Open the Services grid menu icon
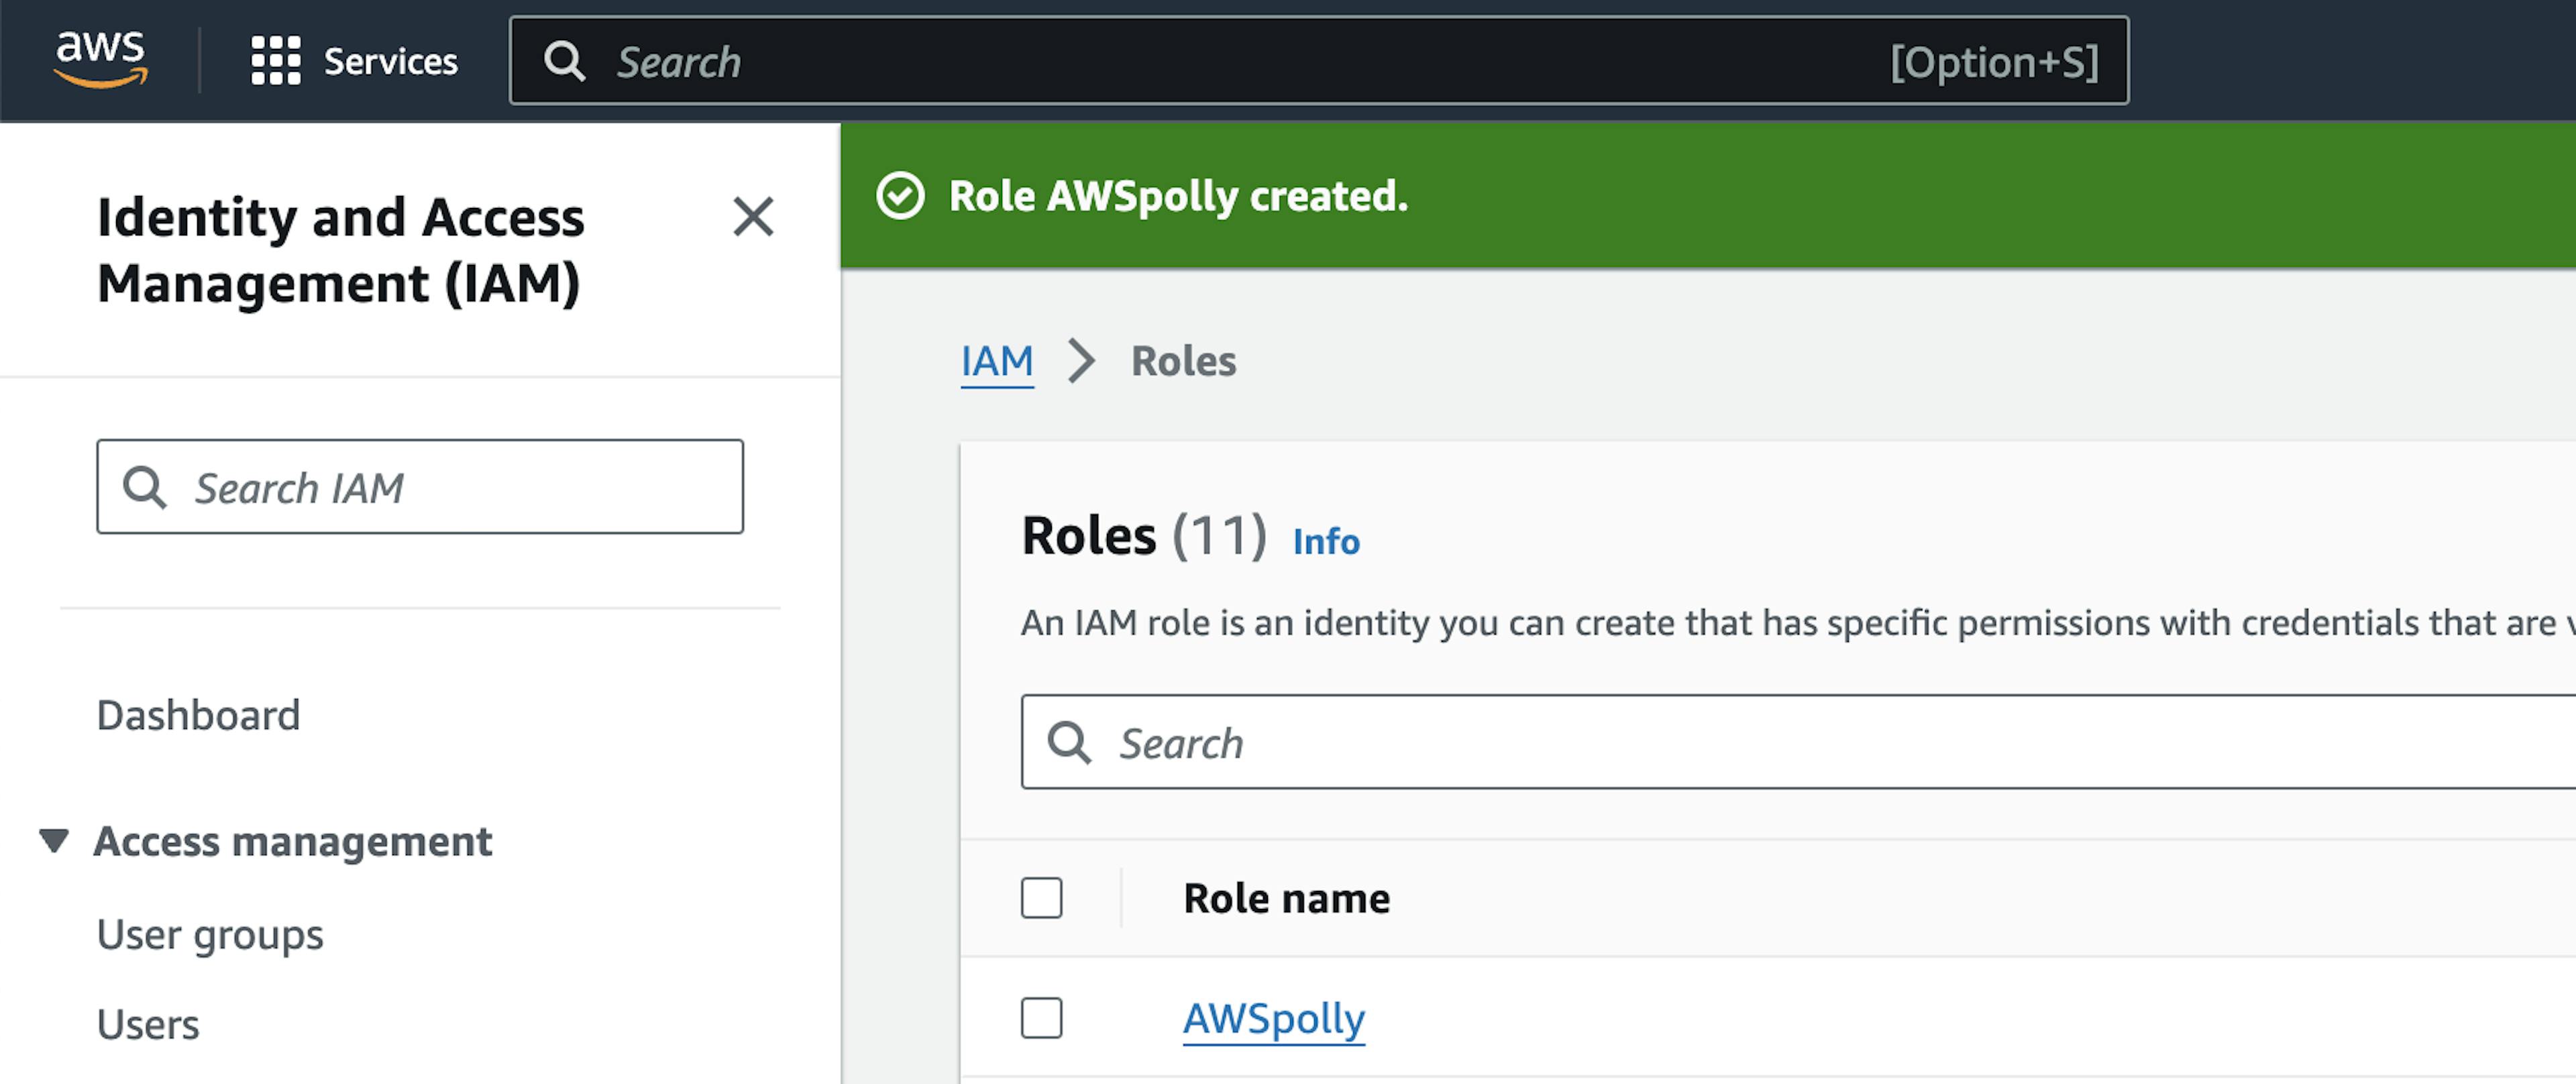The height and width of the screenshot is (1084, 2576). click(x=275, y=61)
